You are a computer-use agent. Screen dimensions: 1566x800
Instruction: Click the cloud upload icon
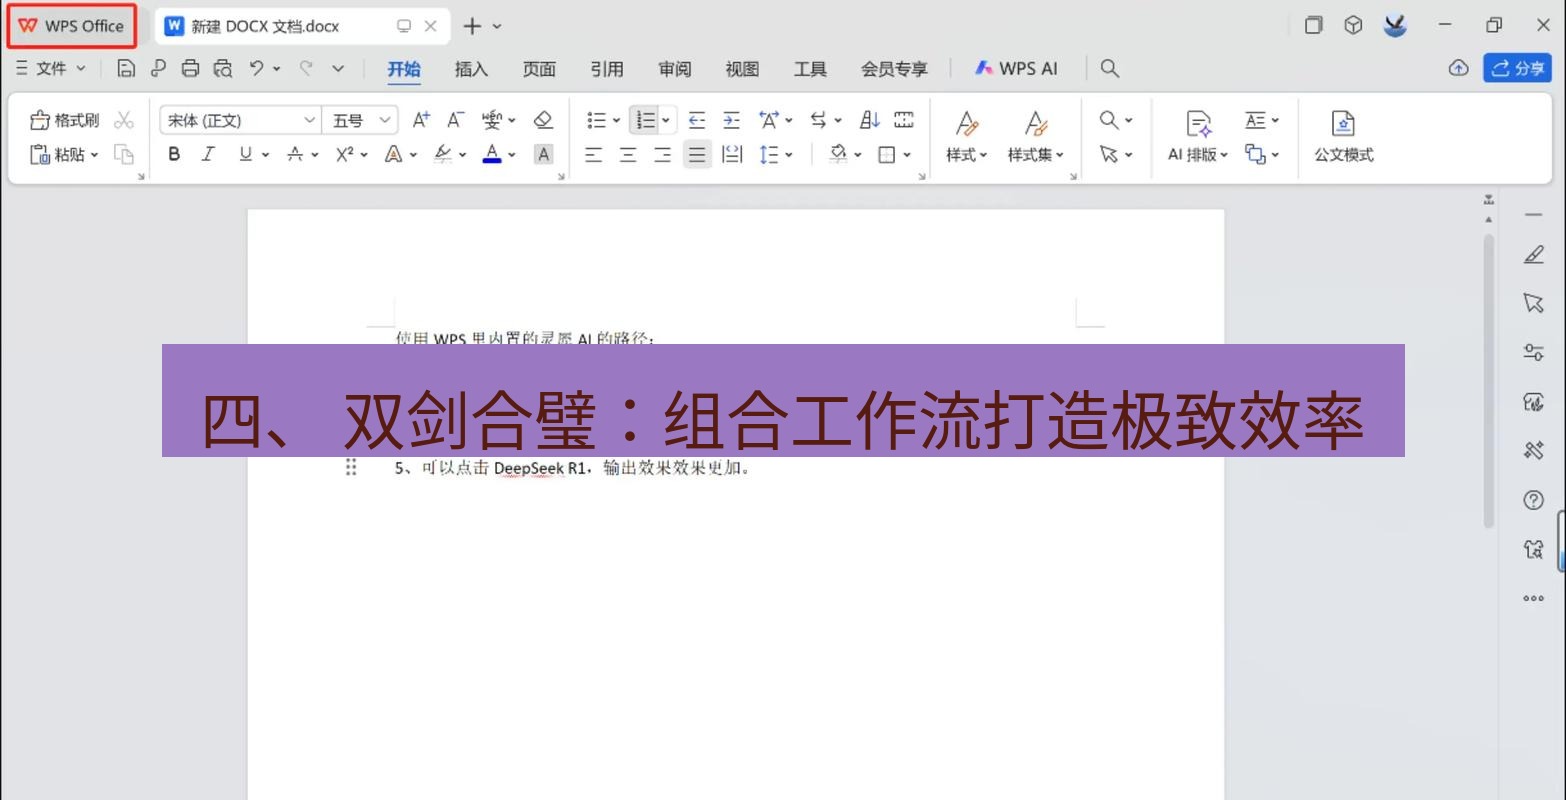pos(1458,68)
